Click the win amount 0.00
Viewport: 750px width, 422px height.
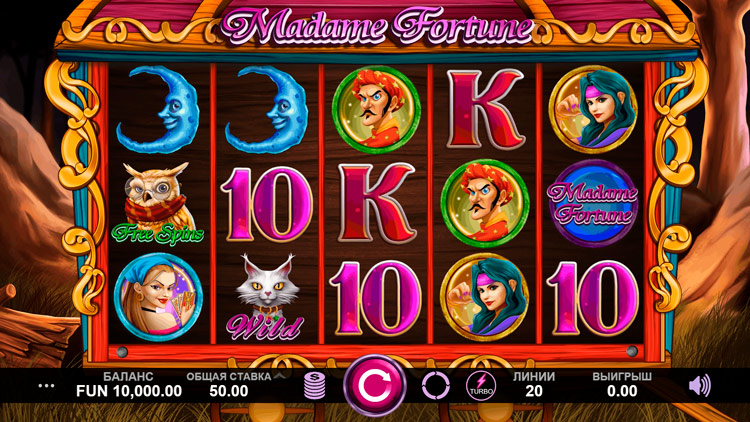[x=622, y=391]
